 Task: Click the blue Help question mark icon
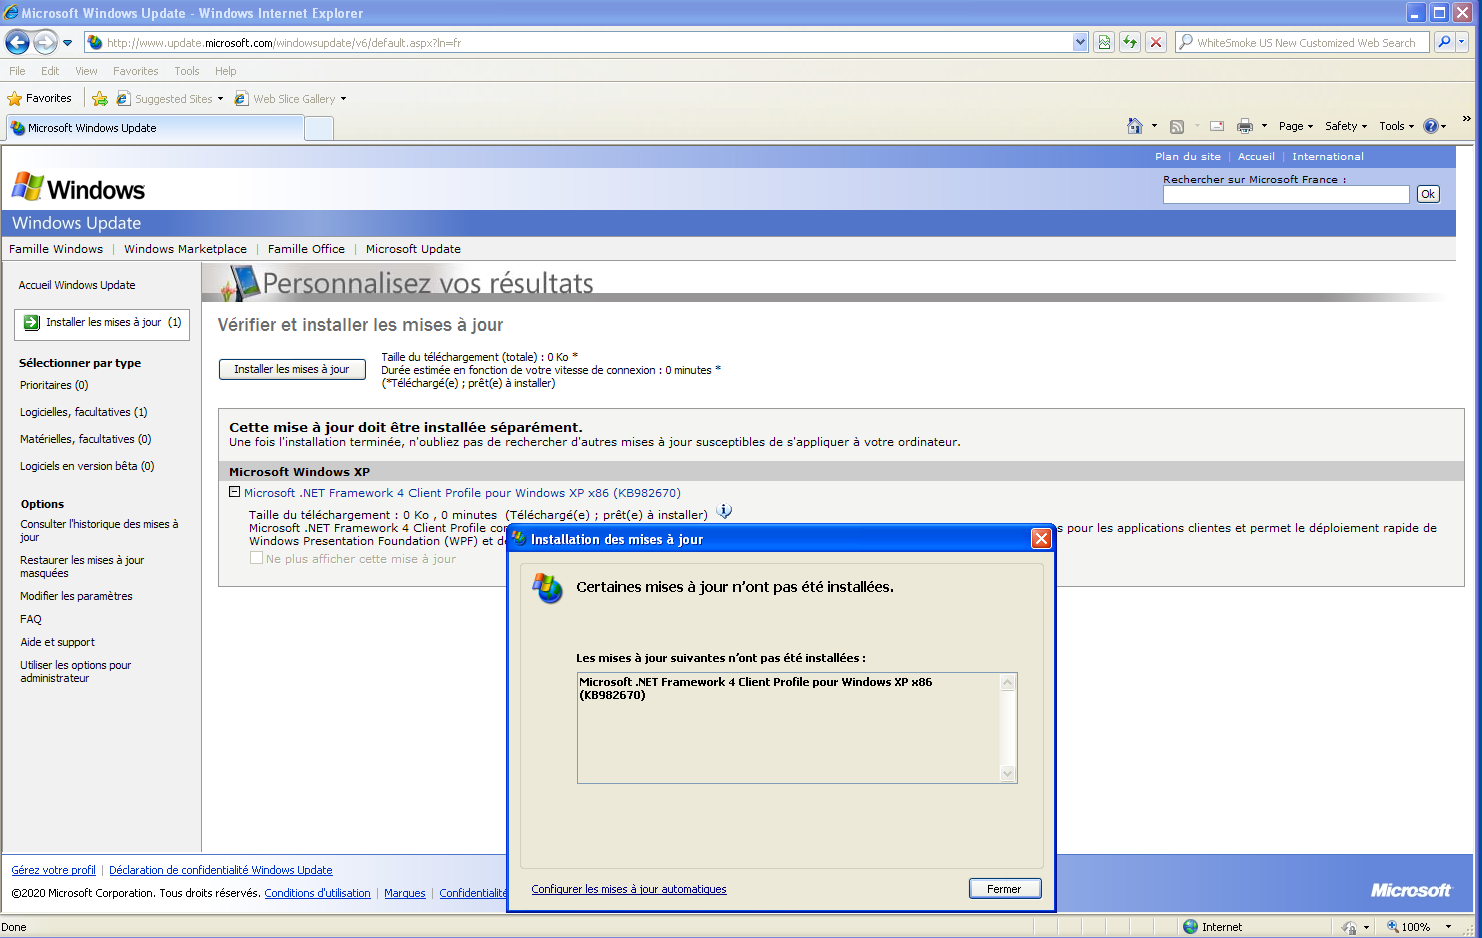pyautogui.click(x=1431, y=126)
